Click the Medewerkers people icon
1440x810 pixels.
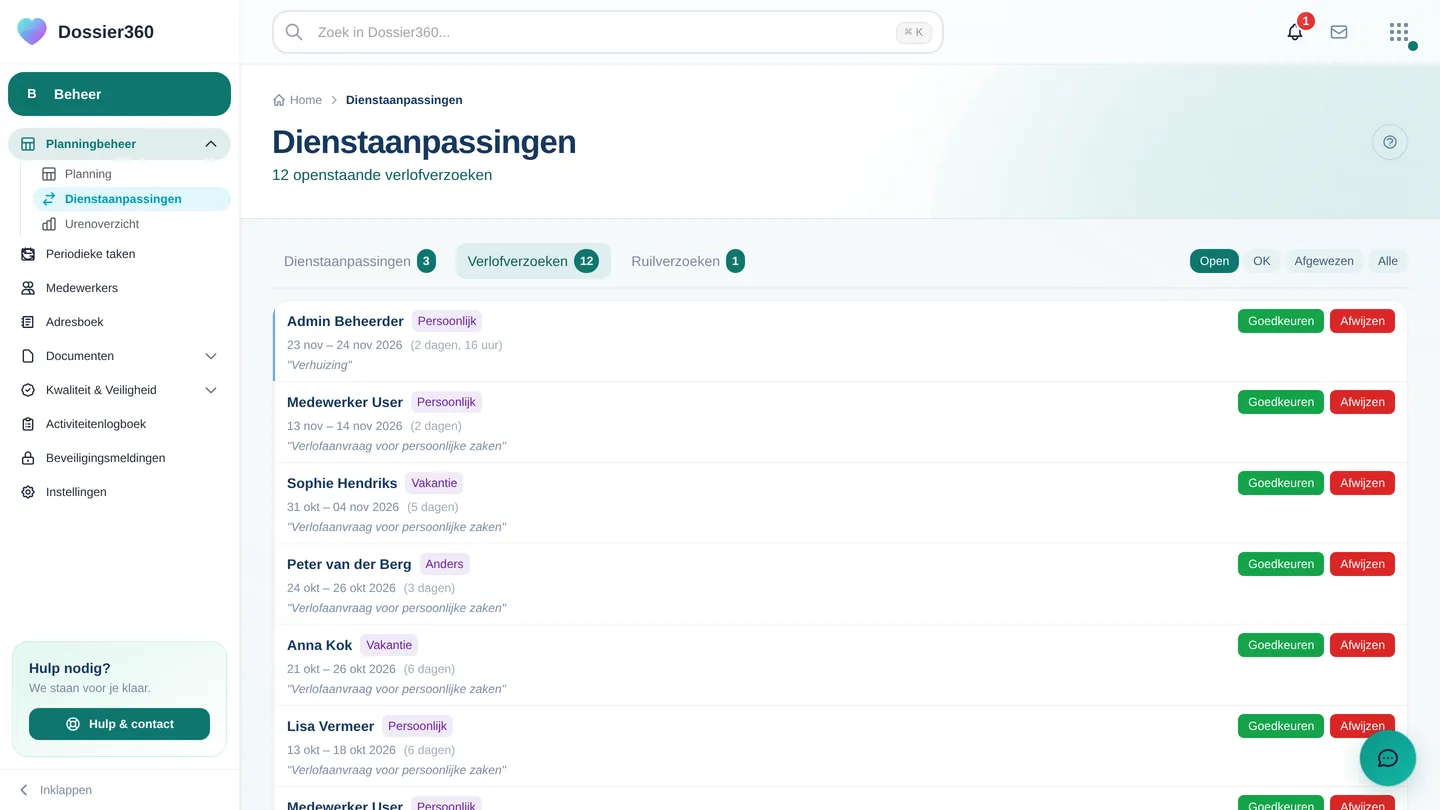pyautogui.click(x=28, y=288)
